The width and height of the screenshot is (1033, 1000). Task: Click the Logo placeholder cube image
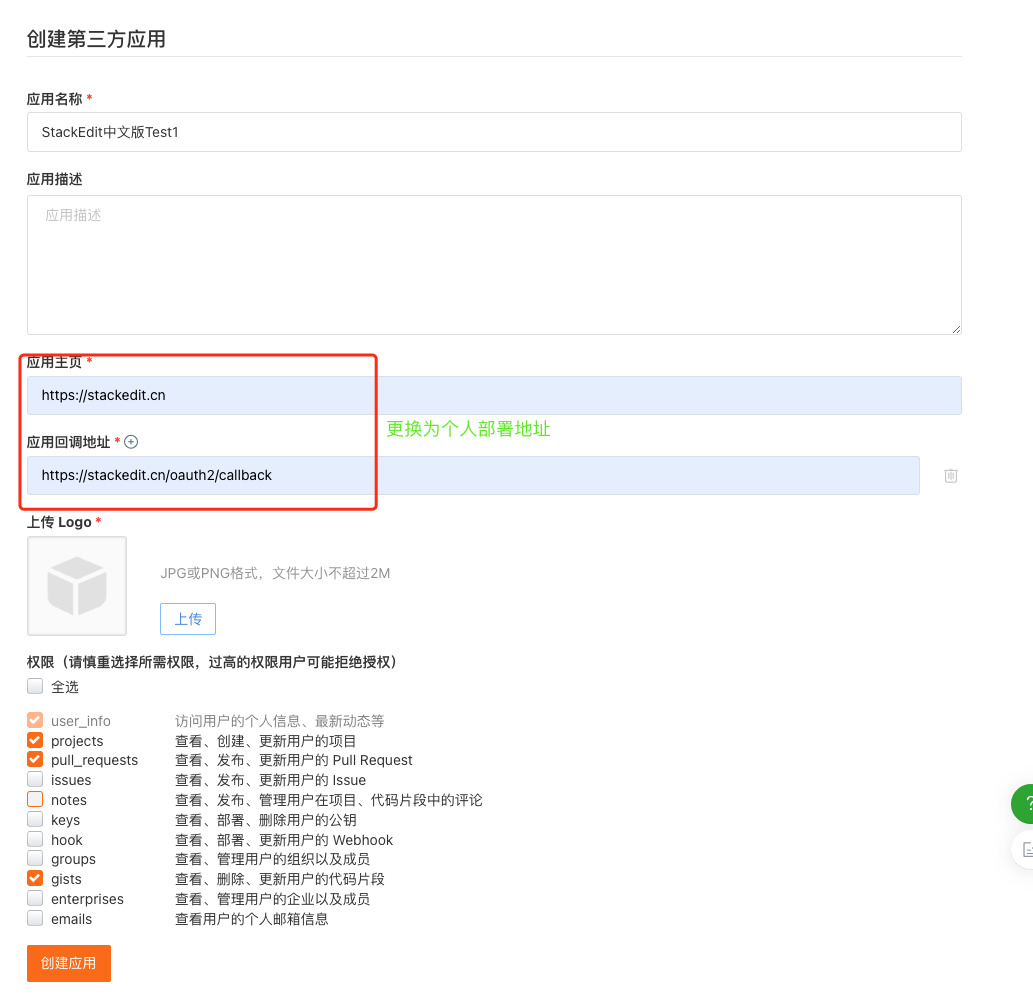[x=77, y=586]
